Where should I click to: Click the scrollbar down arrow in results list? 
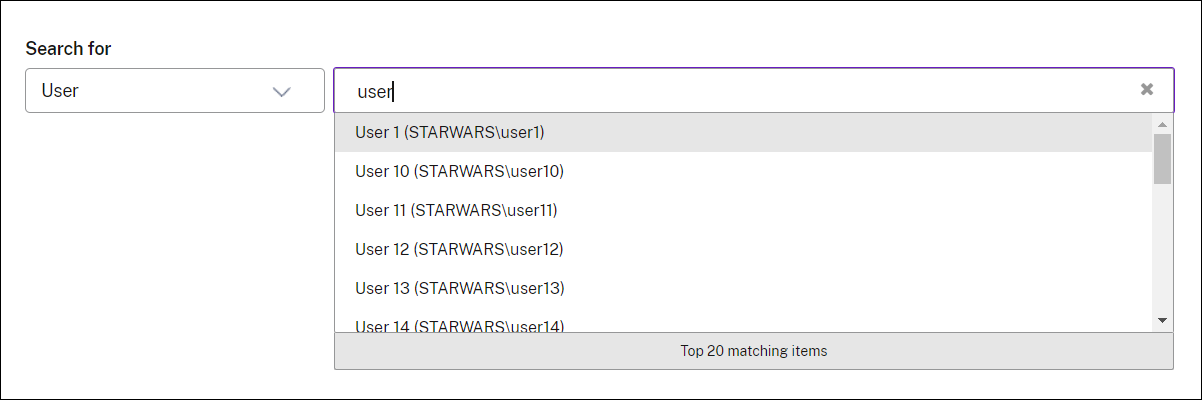(x=1162, y=319)
